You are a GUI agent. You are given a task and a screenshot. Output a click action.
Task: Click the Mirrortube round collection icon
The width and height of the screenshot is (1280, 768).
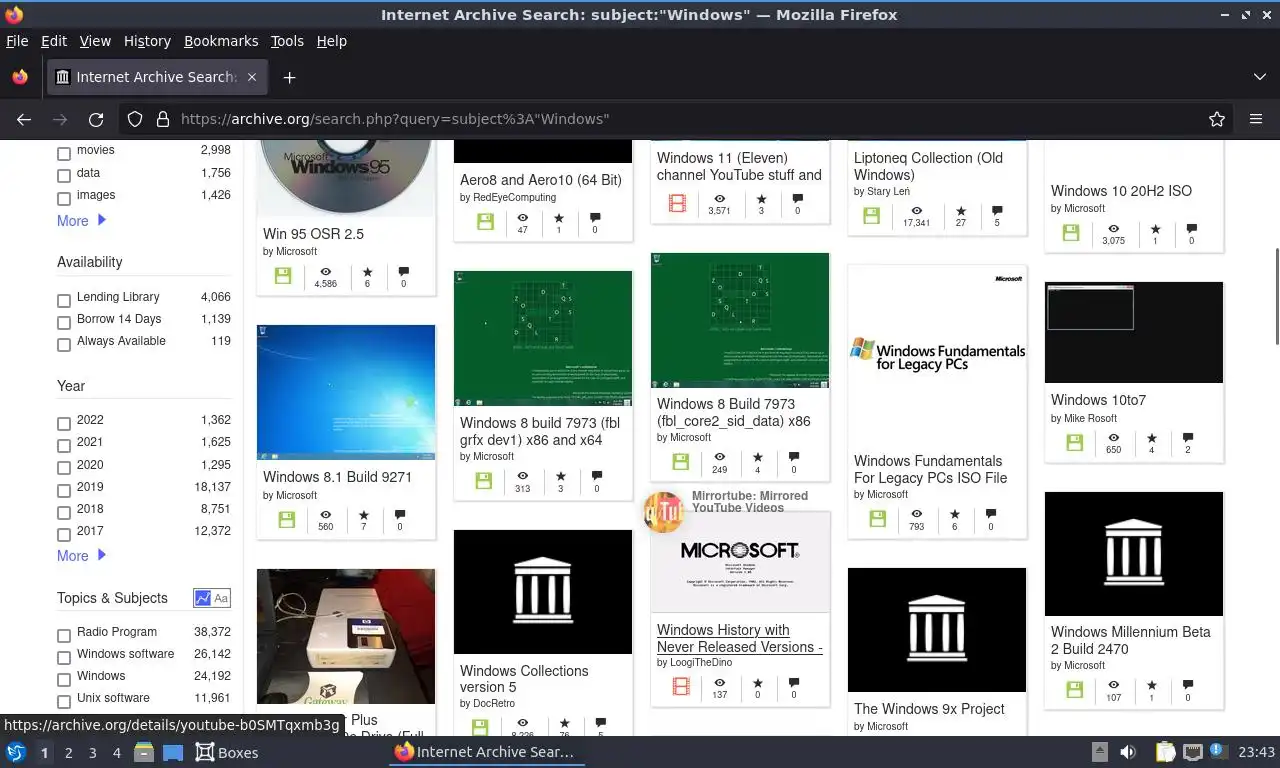[663, 512]
